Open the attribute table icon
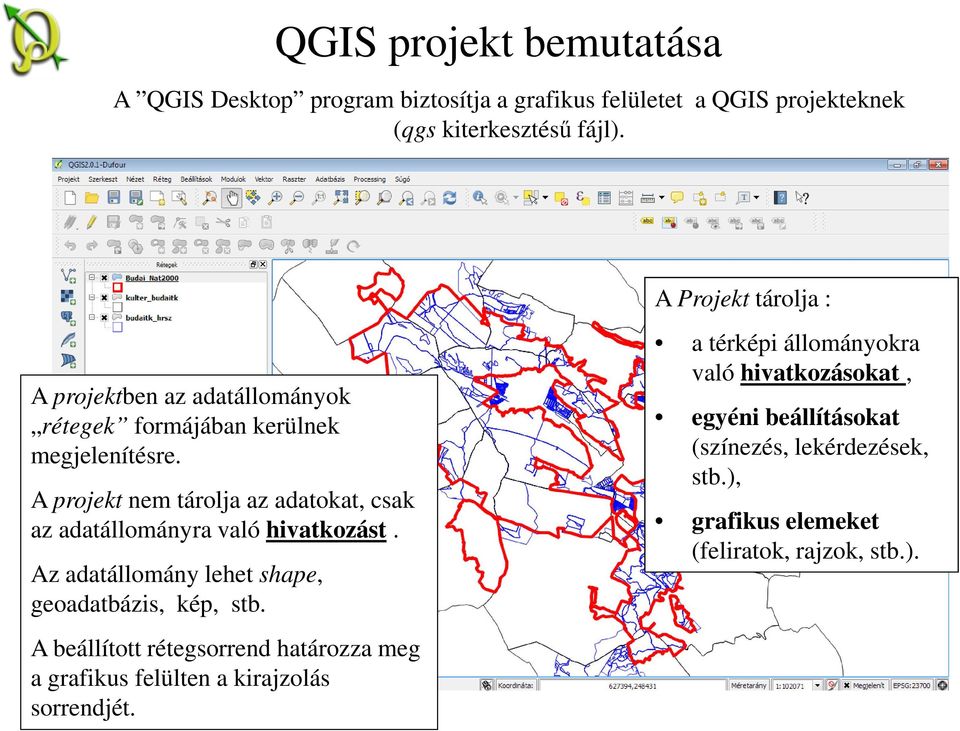This screenshot has width=960, height=731. 604,198
